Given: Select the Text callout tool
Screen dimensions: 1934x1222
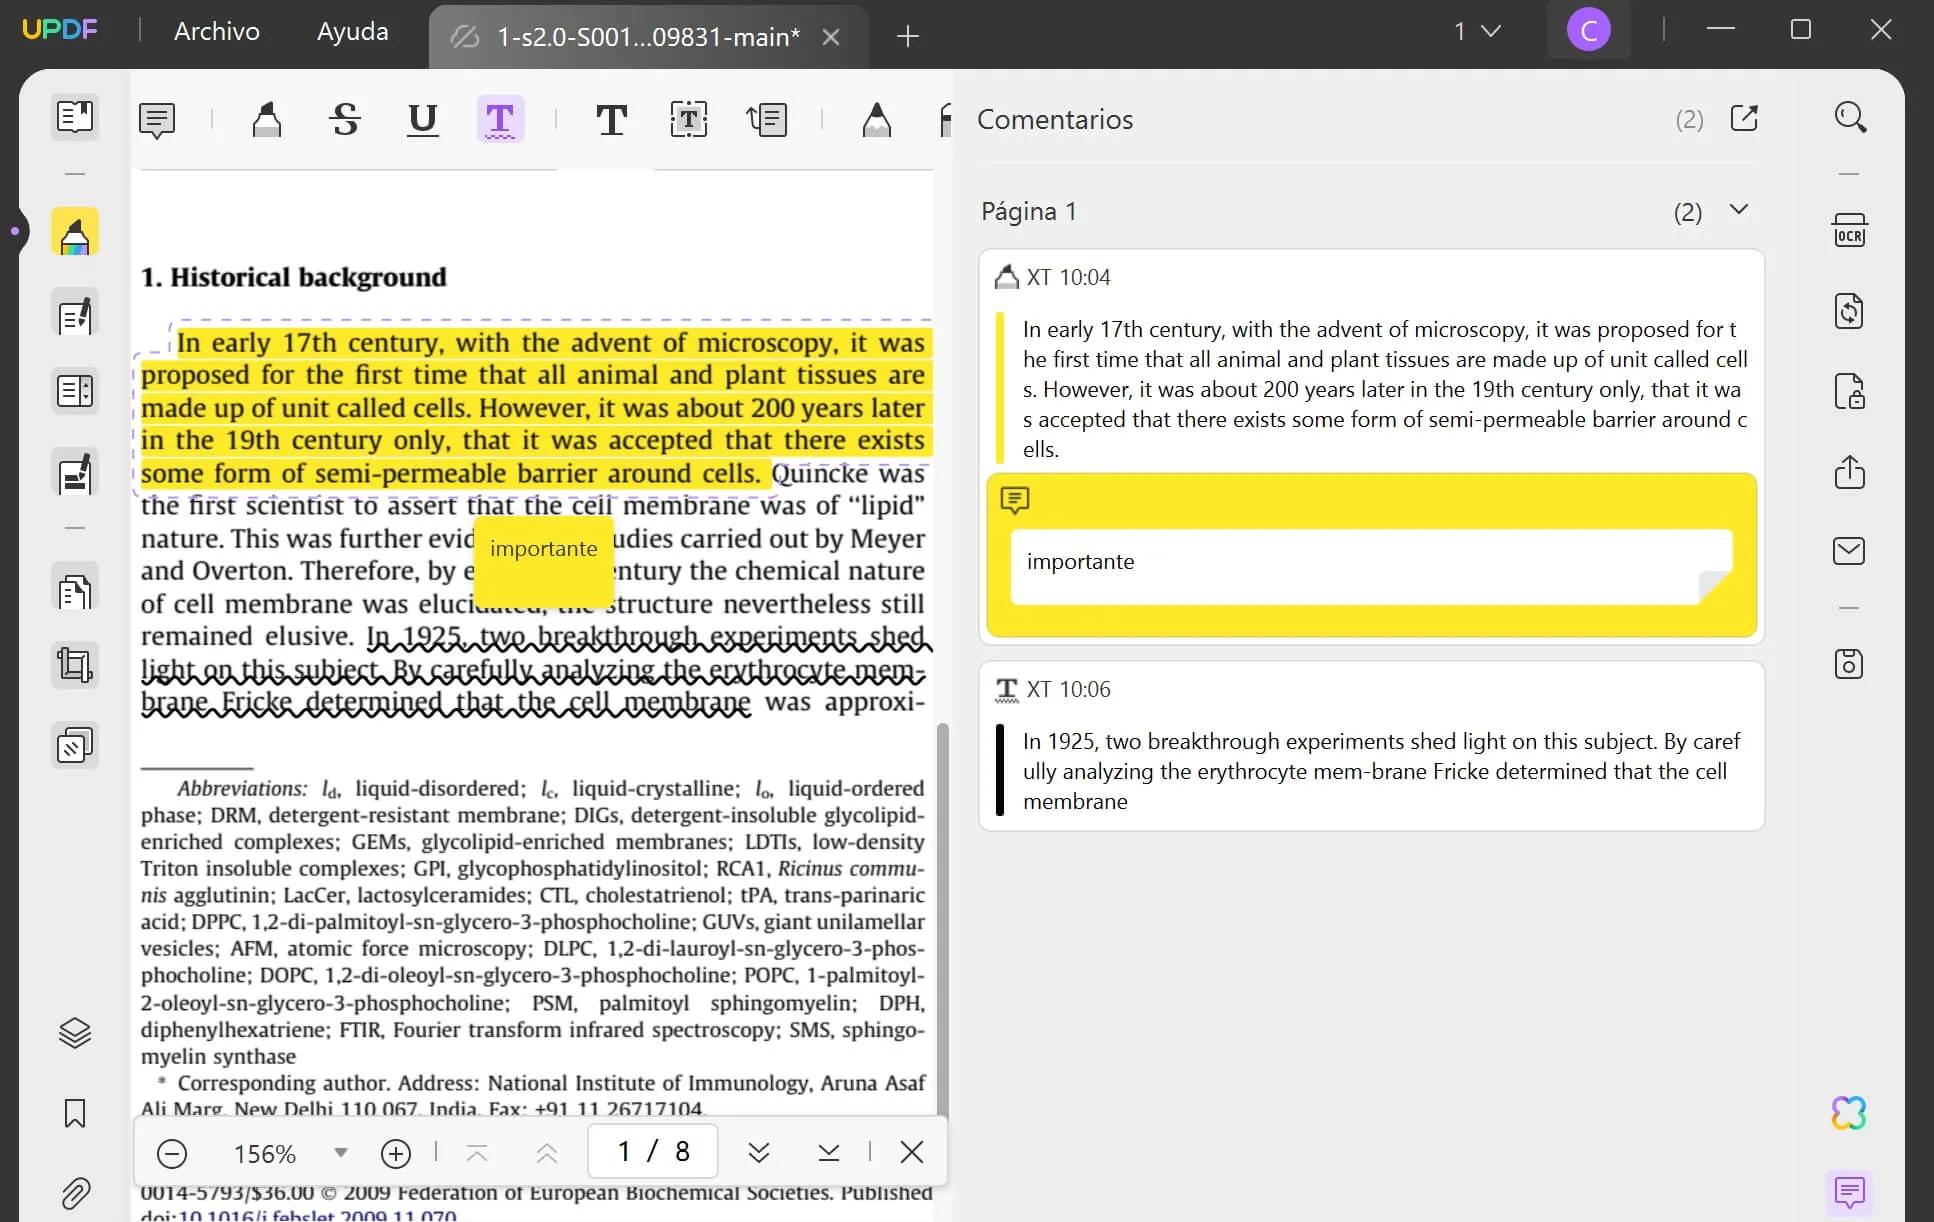Looking at the screenshot, I should tap(767, 120).
